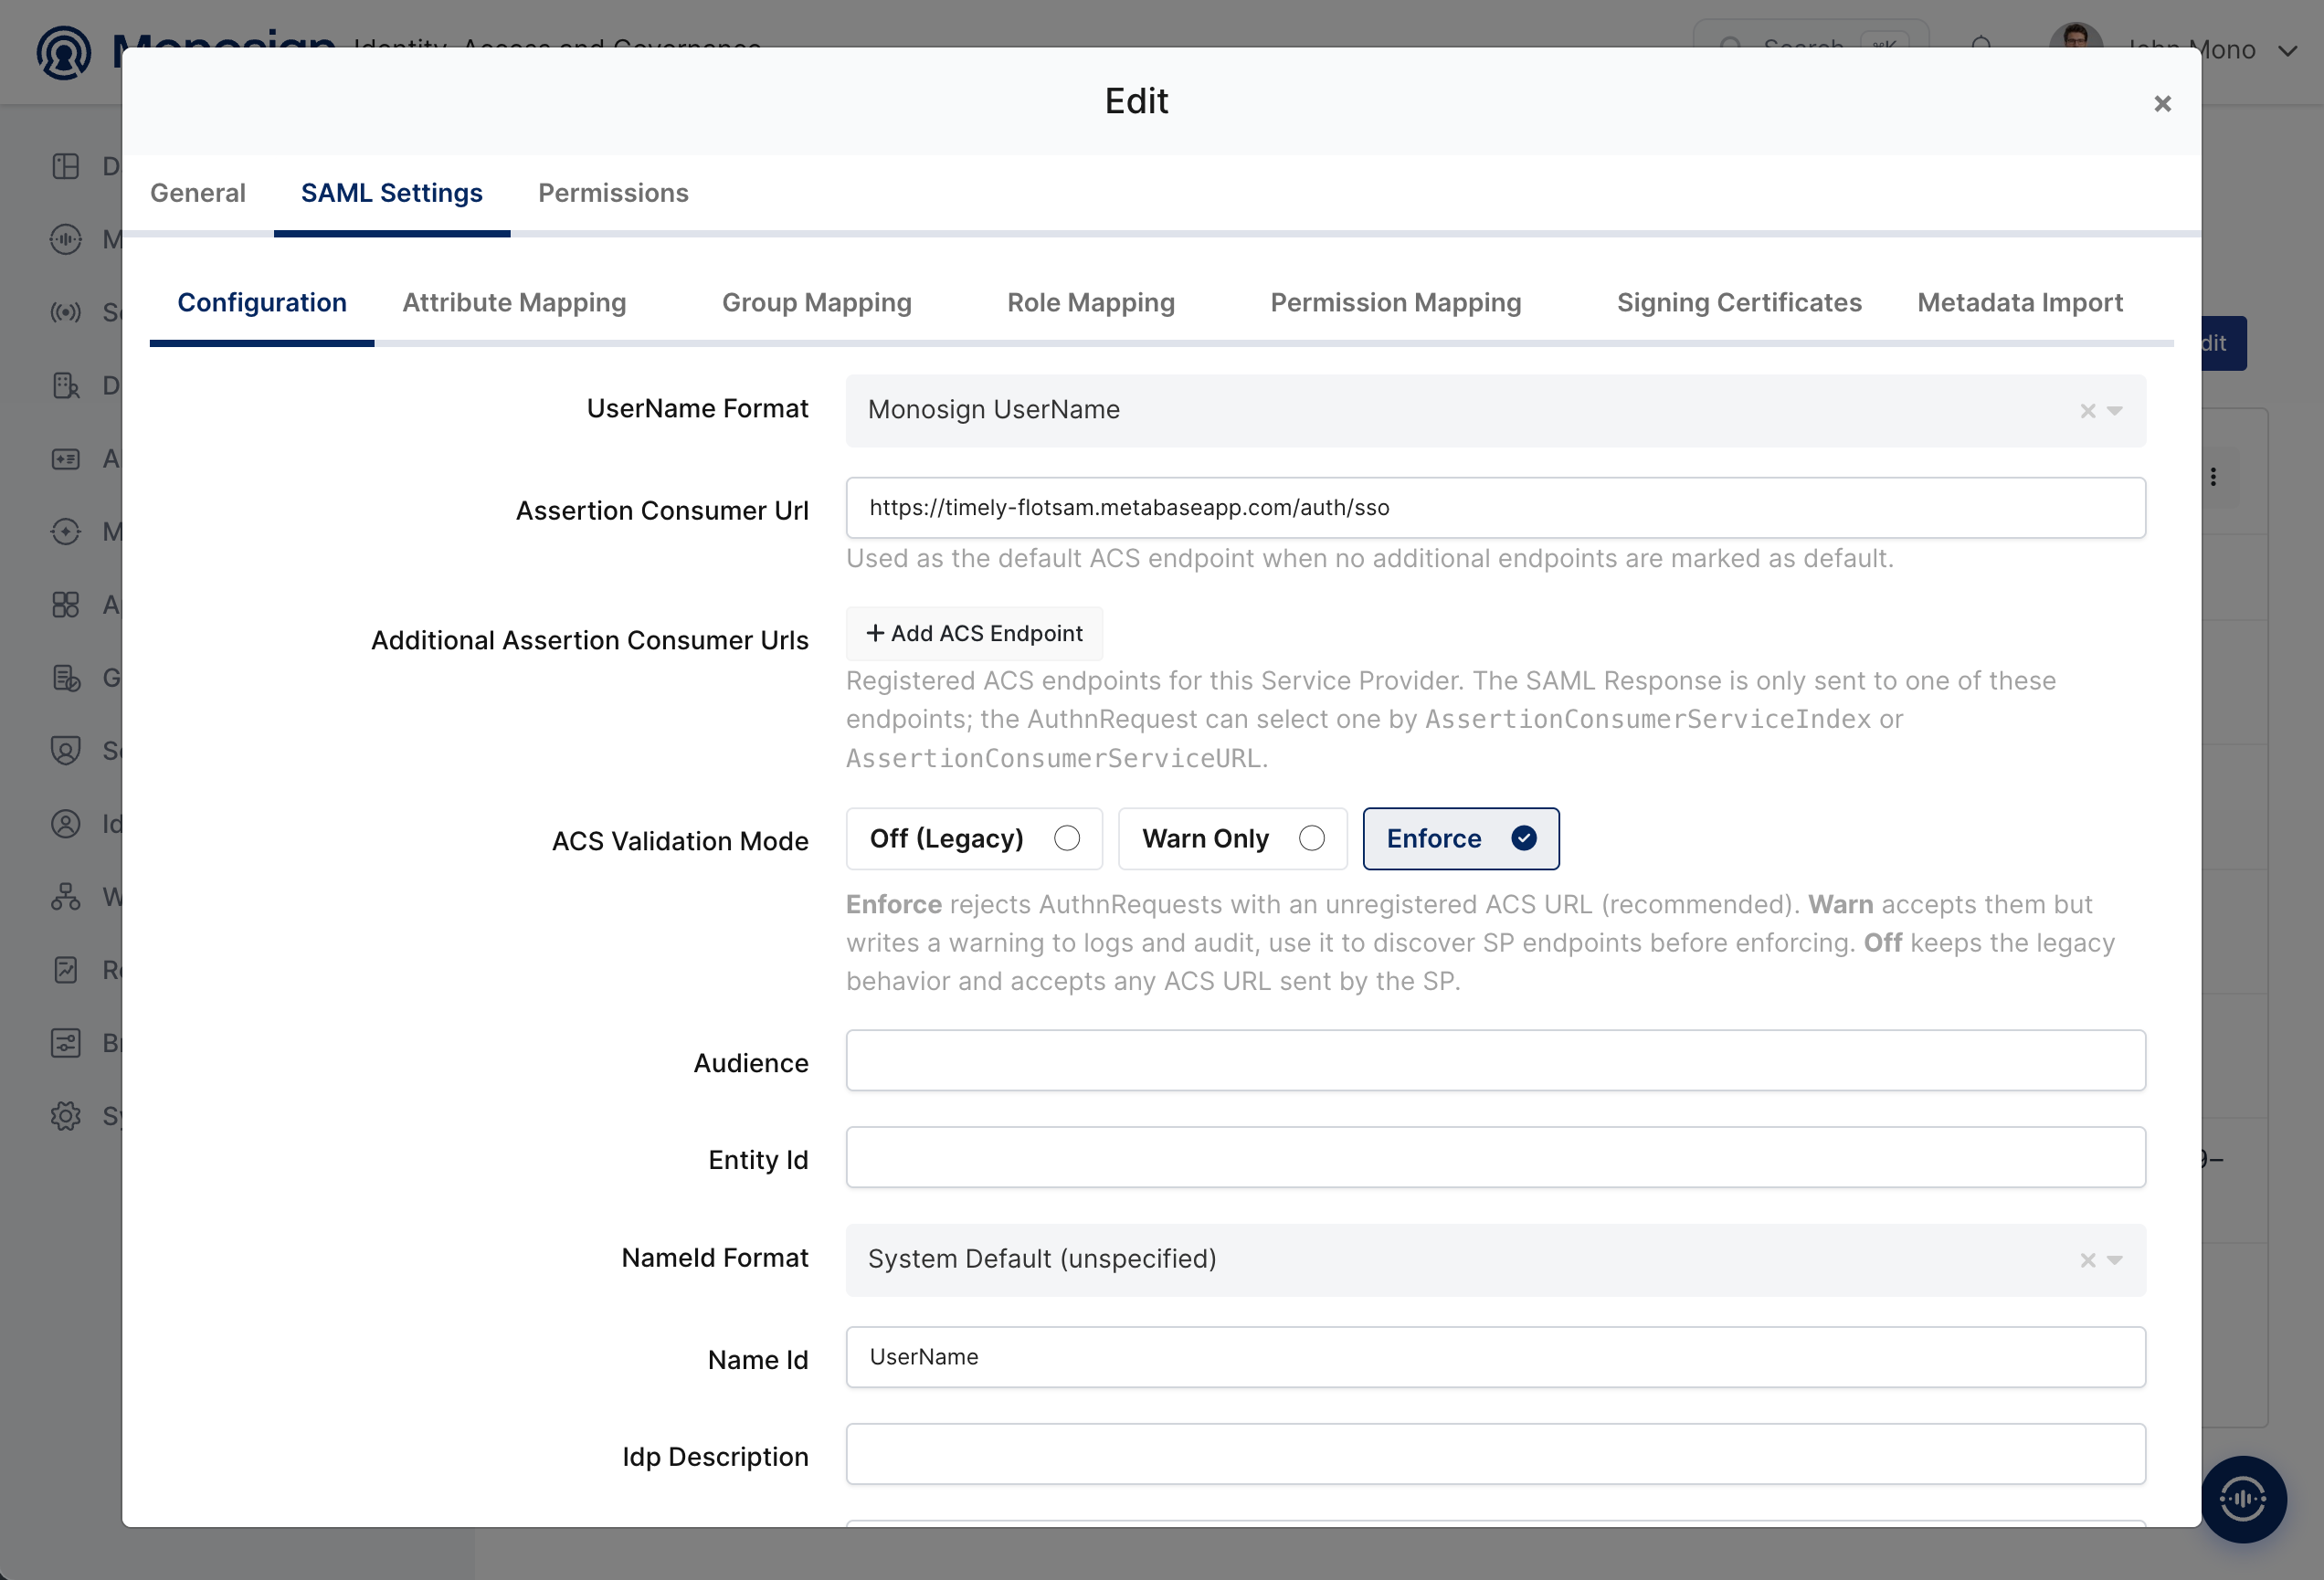Click the sparkle target circle icon in the background sidebar
This screenshot has height=1580, width=2324.
(x=66, y=531)
